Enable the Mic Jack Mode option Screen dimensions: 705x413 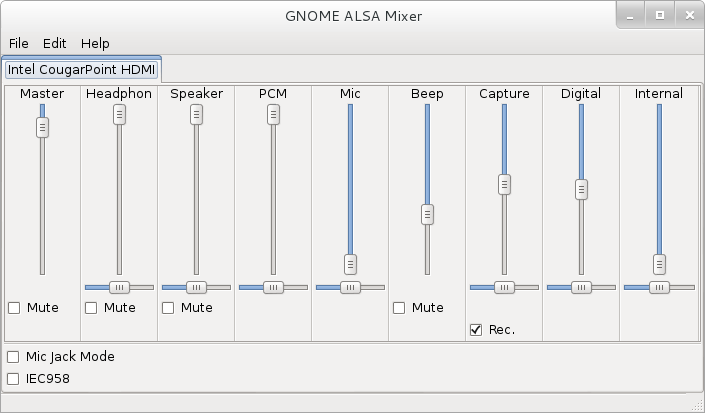[13, 357]
